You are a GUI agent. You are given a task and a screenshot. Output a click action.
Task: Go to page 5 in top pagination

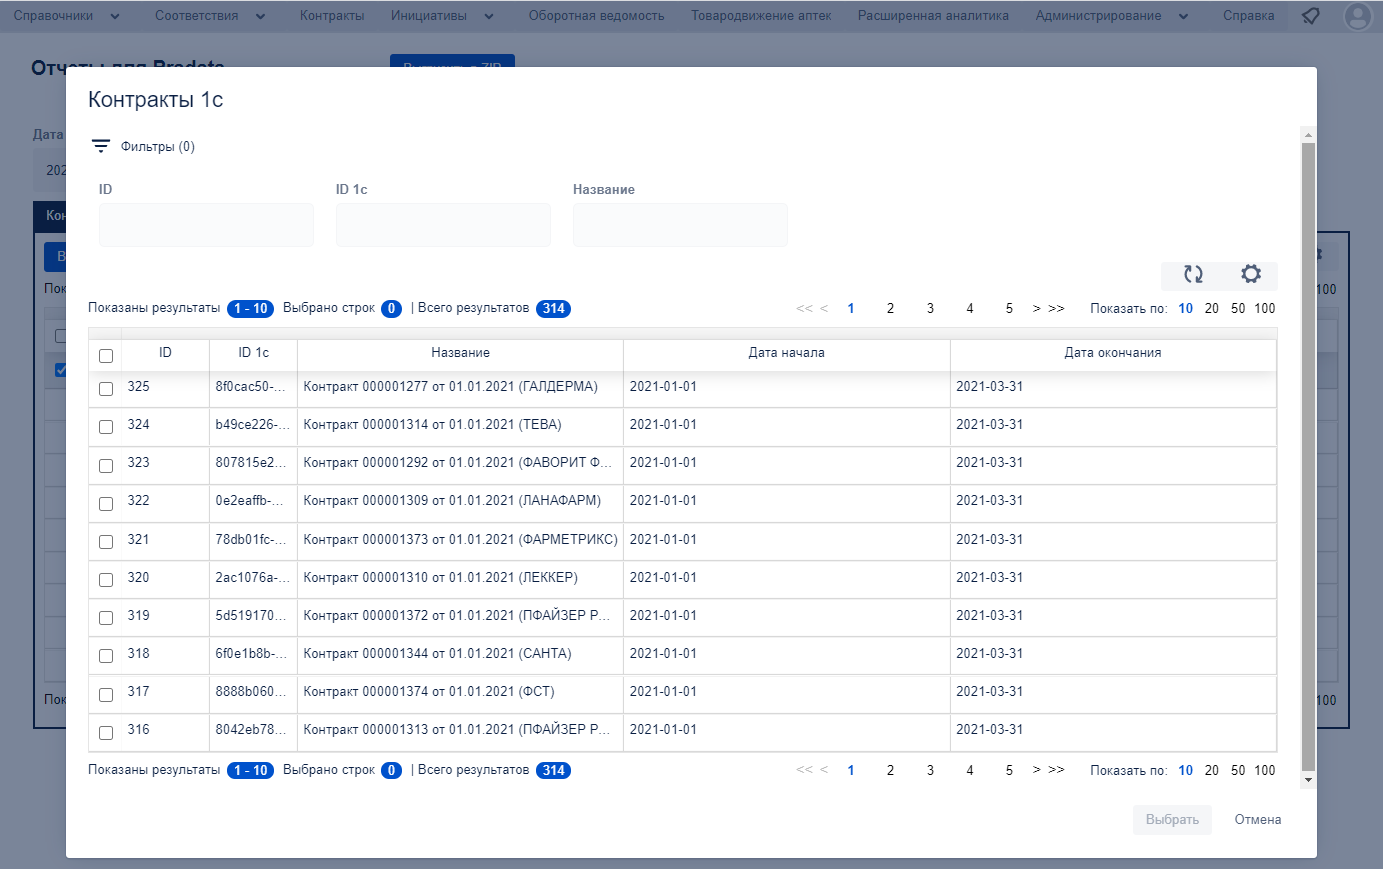click(1009, 308)
